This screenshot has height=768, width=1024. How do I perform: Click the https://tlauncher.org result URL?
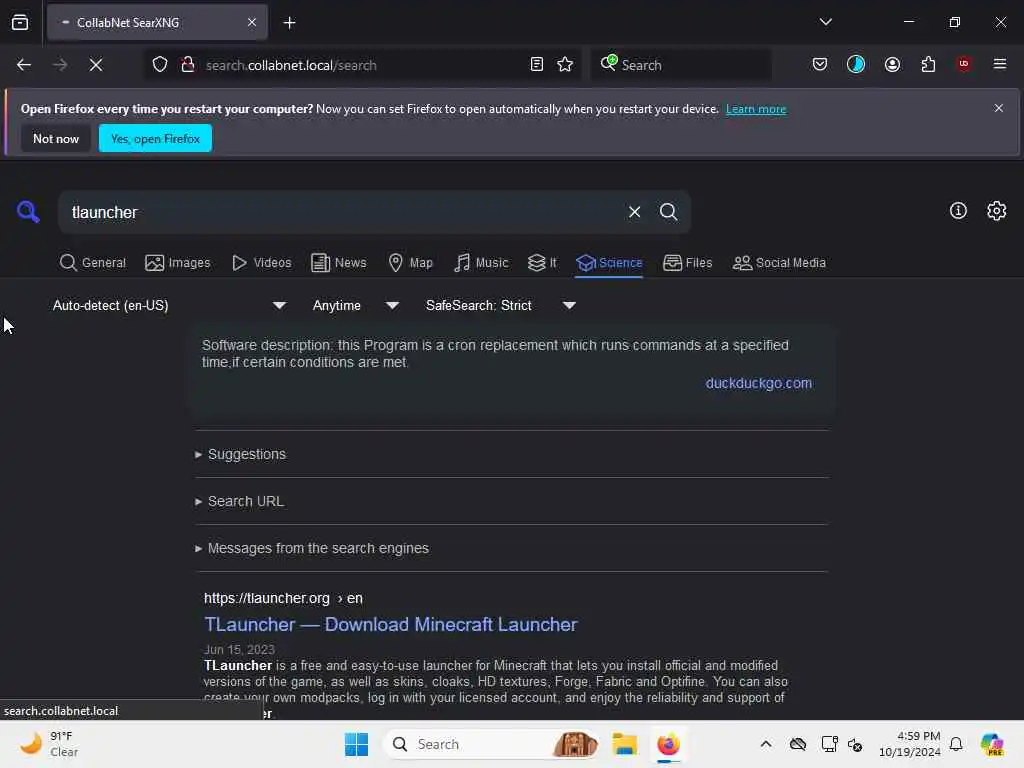pyautogui.click(x=283, y=598)
